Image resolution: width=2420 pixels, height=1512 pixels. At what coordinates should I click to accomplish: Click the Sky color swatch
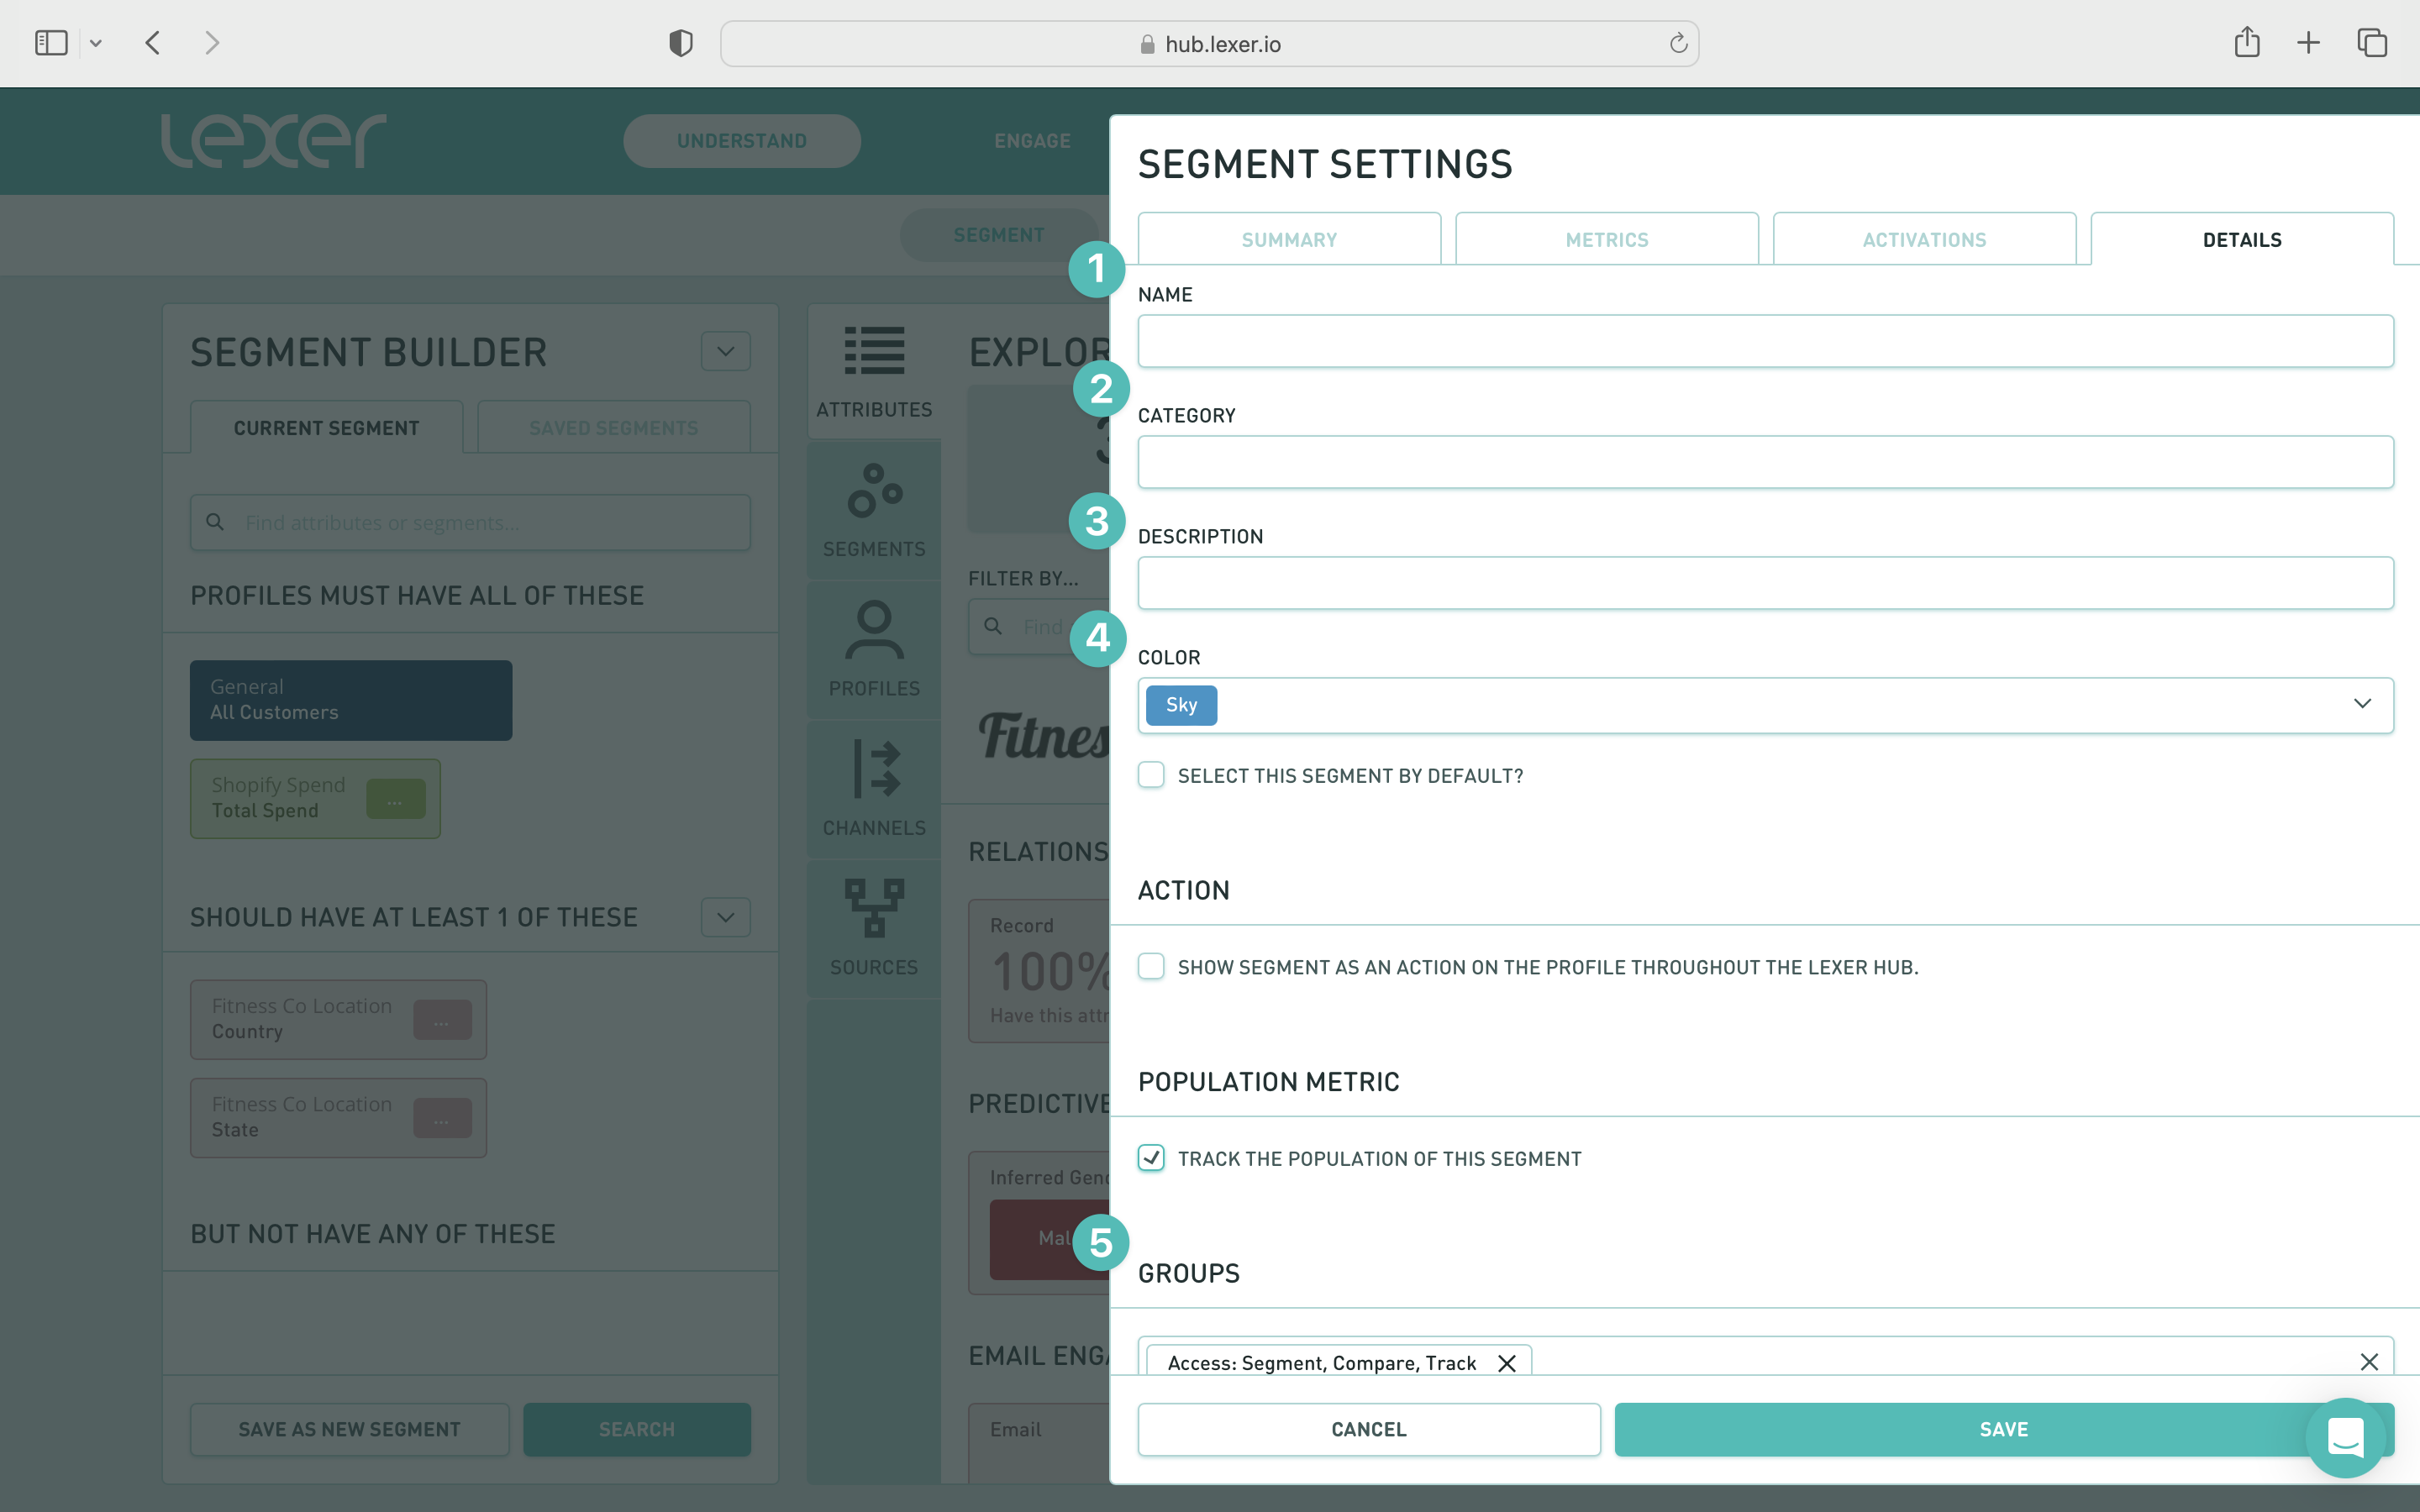point(1181,705)
